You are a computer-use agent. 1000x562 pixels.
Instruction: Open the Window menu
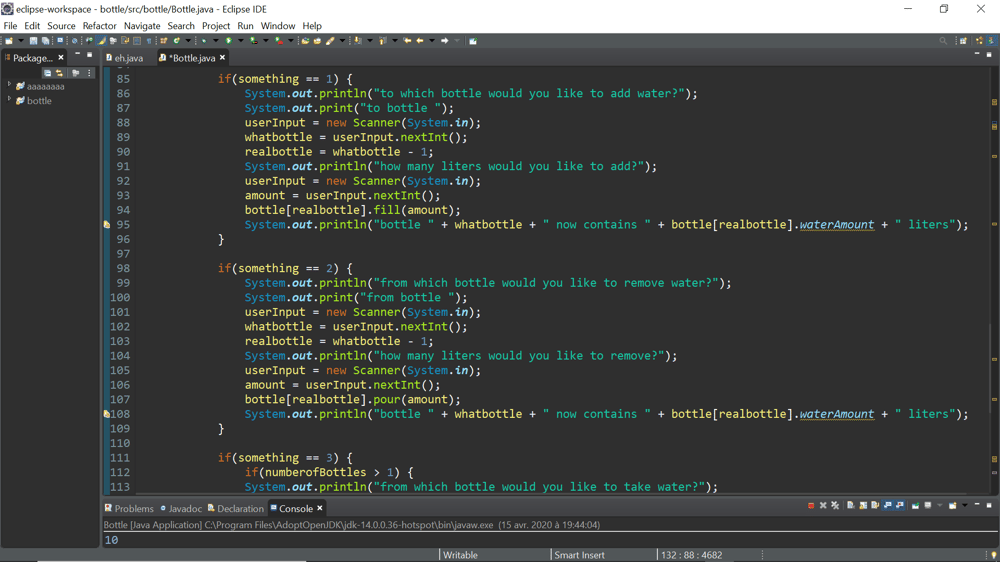tap(277, 26)
